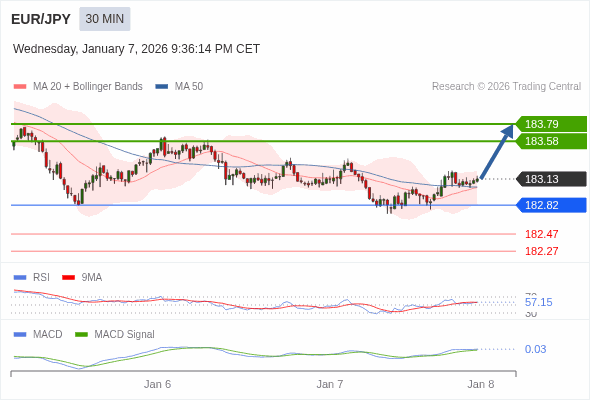Click the 'Jan 7' axis label
This screenshot has height=400, width=590.
tap(330, 384)
